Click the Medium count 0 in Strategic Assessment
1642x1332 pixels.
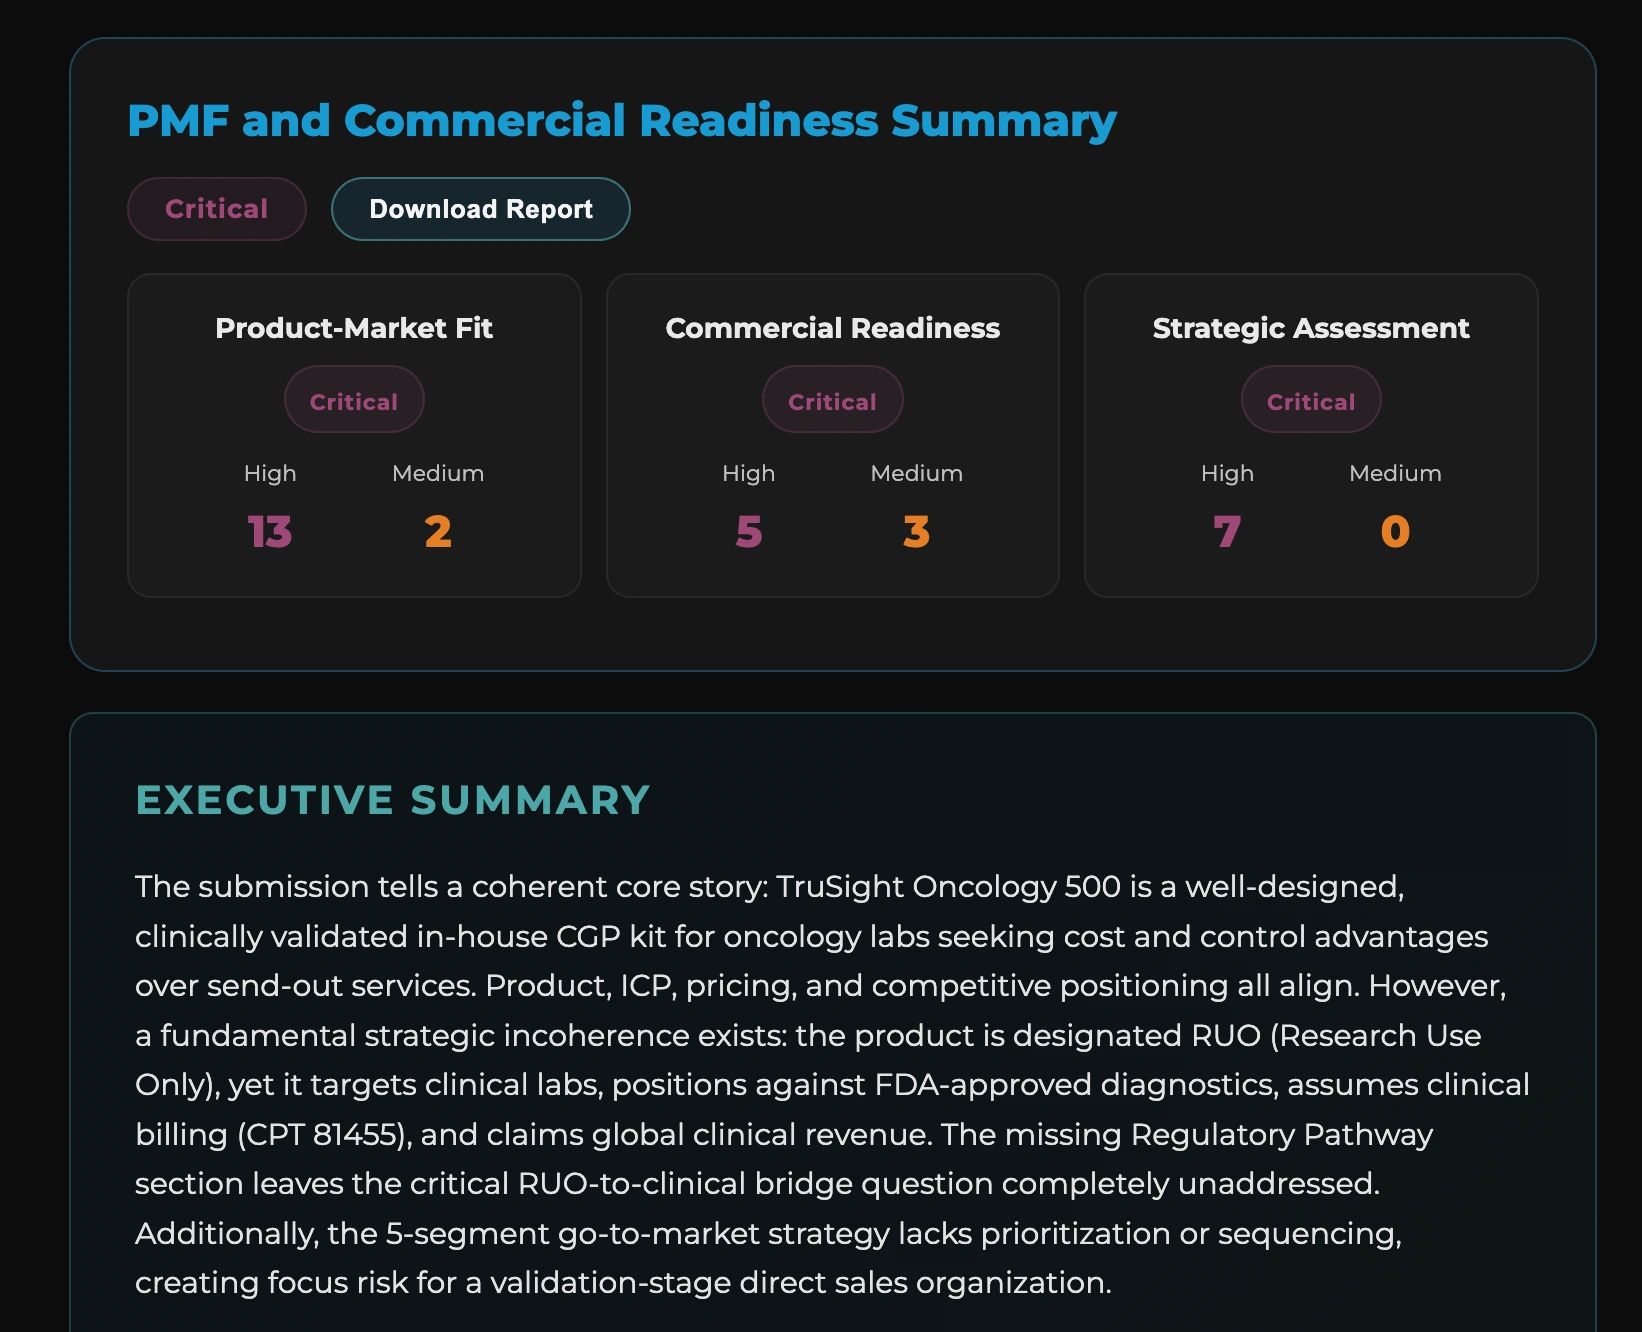1394,532
